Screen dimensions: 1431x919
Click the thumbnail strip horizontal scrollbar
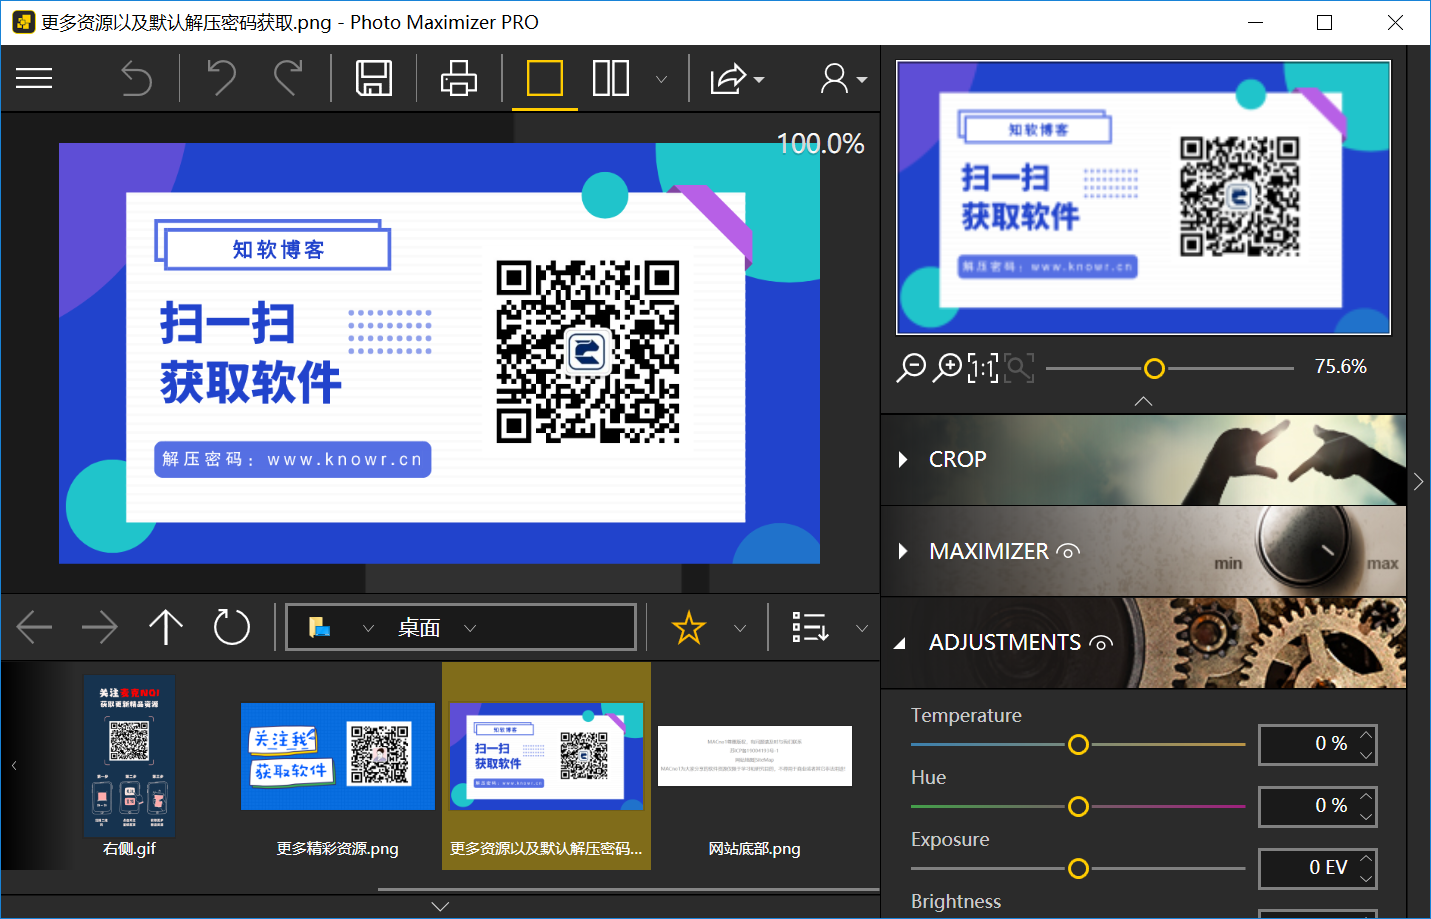click(x=628, y=889)
